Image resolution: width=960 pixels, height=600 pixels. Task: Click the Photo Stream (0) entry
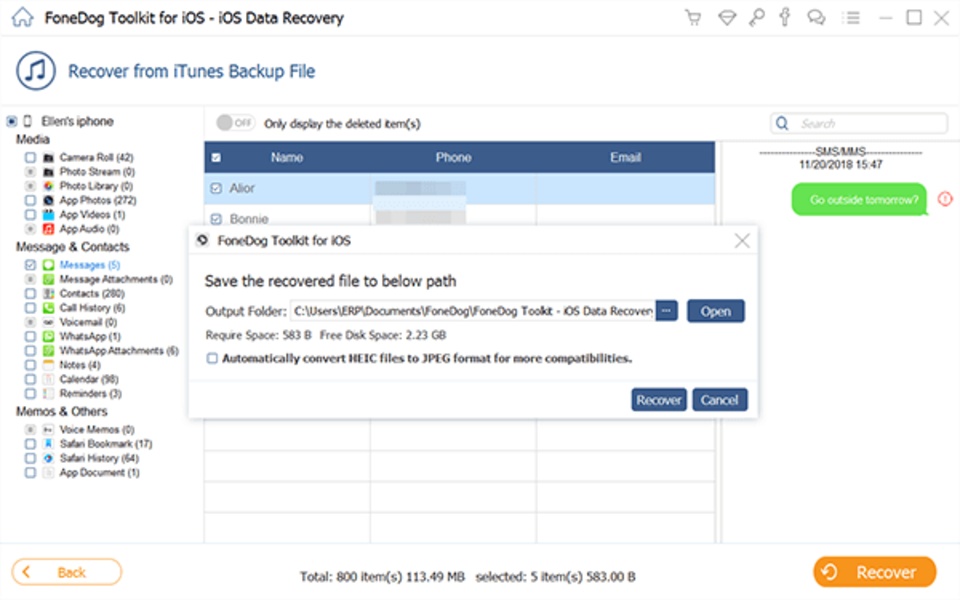(97, 171)
